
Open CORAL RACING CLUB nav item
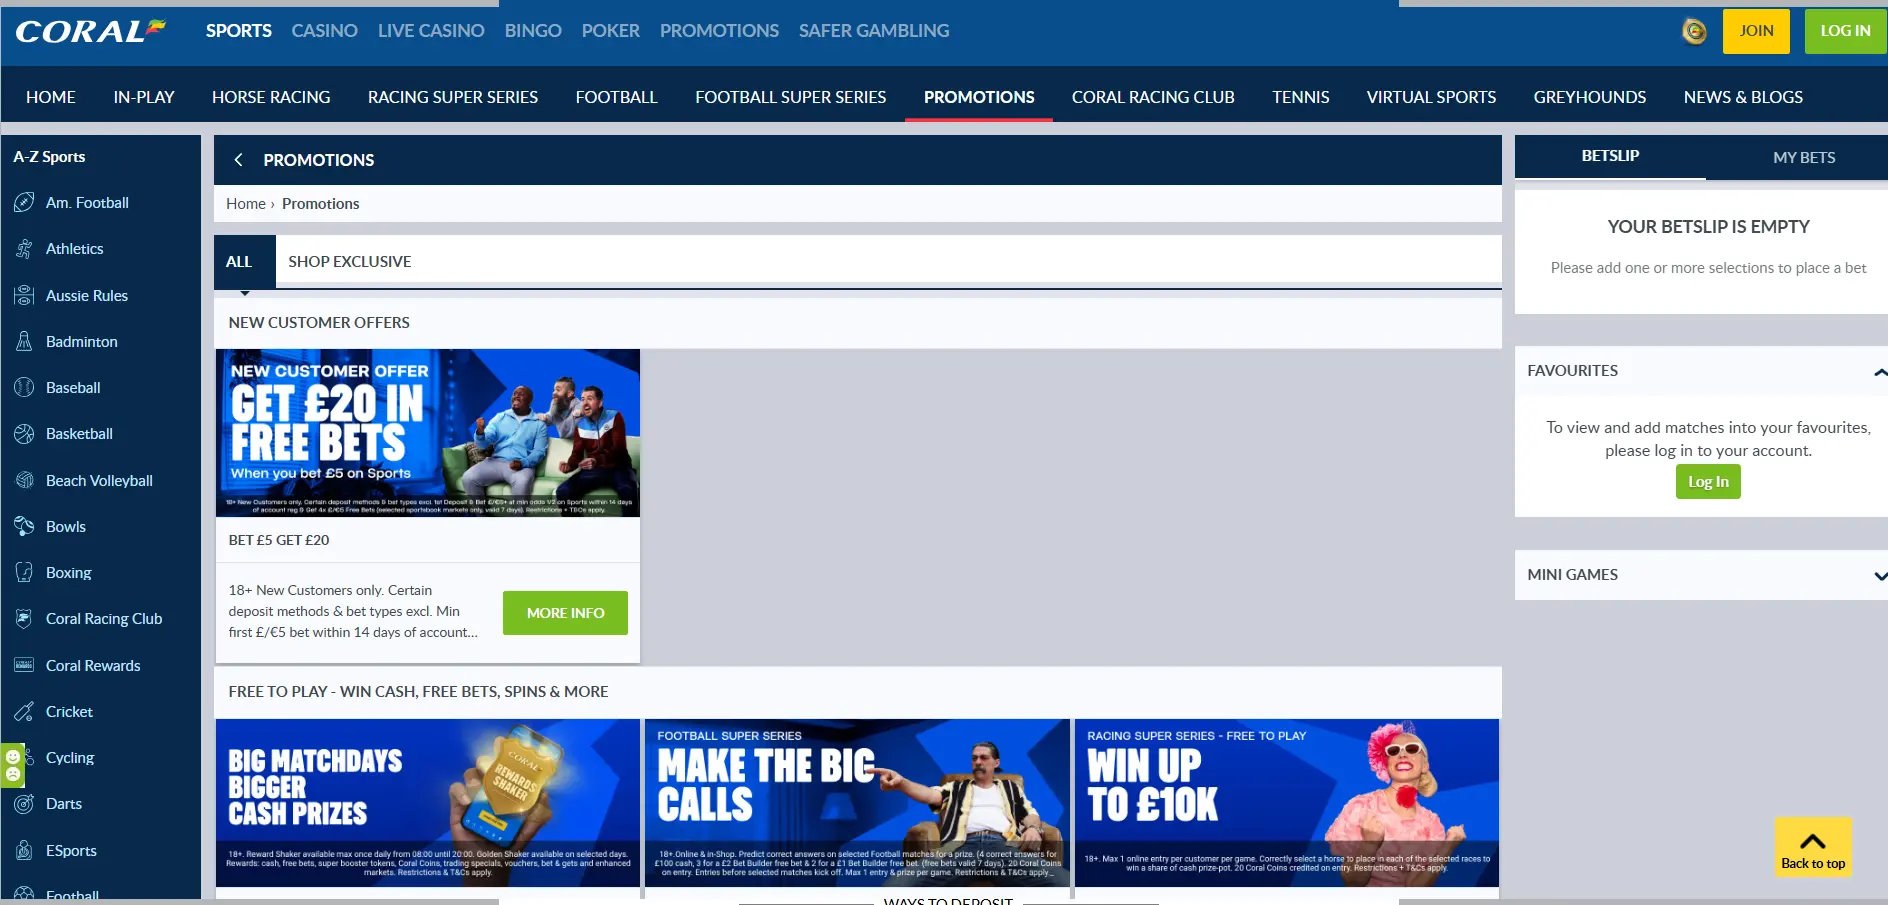tap(1153, 97)
